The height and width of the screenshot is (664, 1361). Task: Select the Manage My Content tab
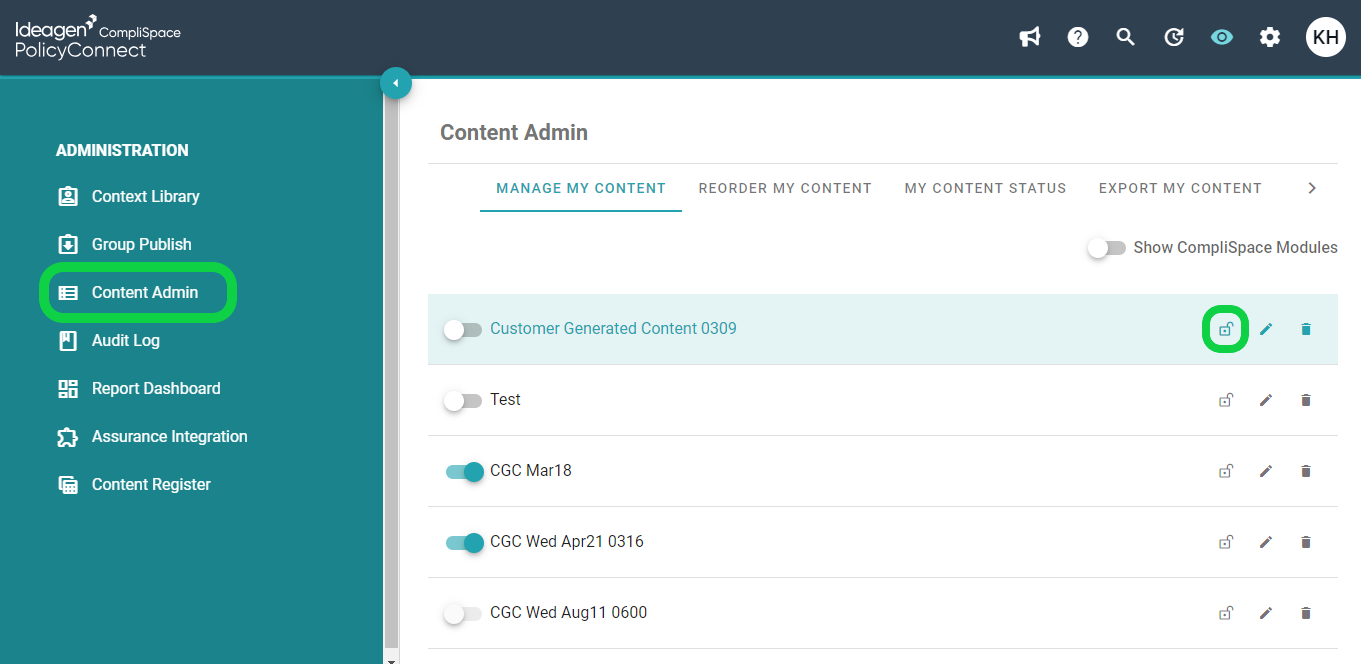click(581, 188)
